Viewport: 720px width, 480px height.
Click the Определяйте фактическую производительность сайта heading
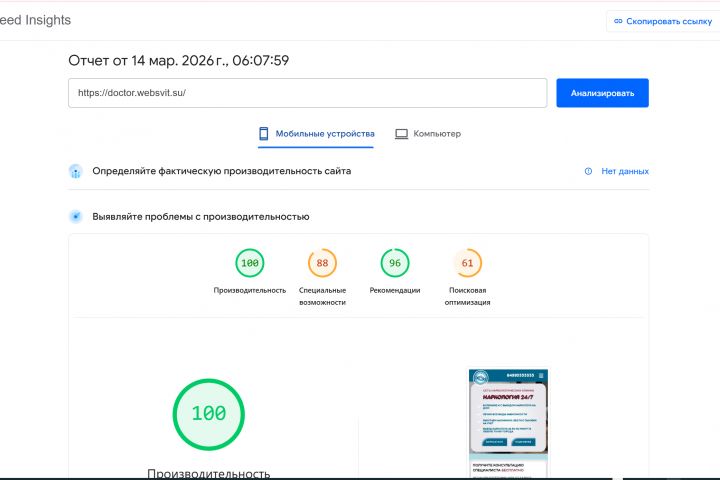222,171
